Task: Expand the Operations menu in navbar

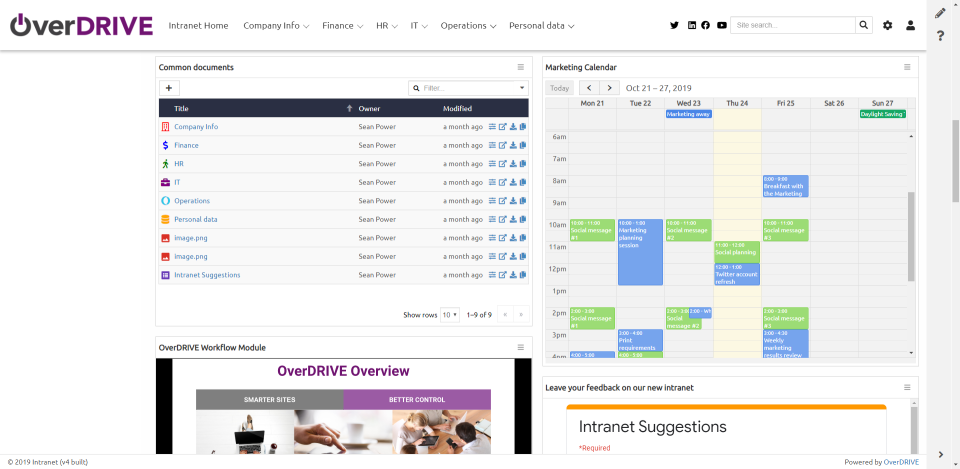Action: point(468,26)
